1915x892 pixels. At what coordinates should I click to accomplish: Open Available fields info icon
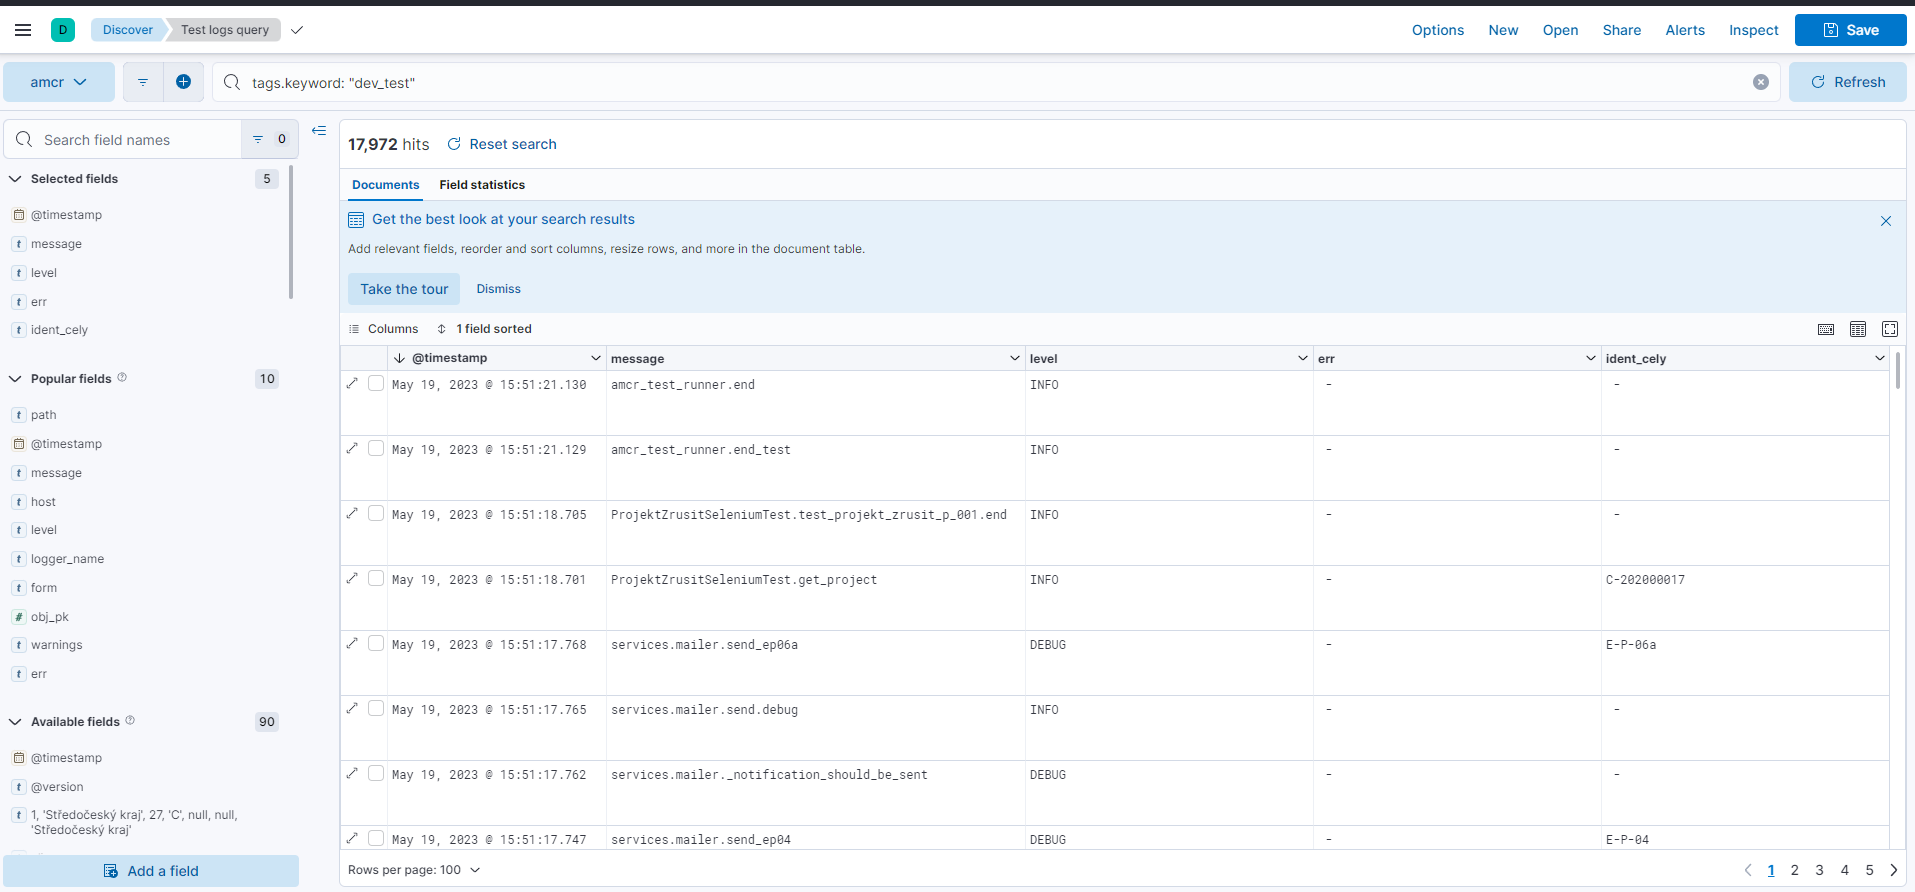pos(130,720)
